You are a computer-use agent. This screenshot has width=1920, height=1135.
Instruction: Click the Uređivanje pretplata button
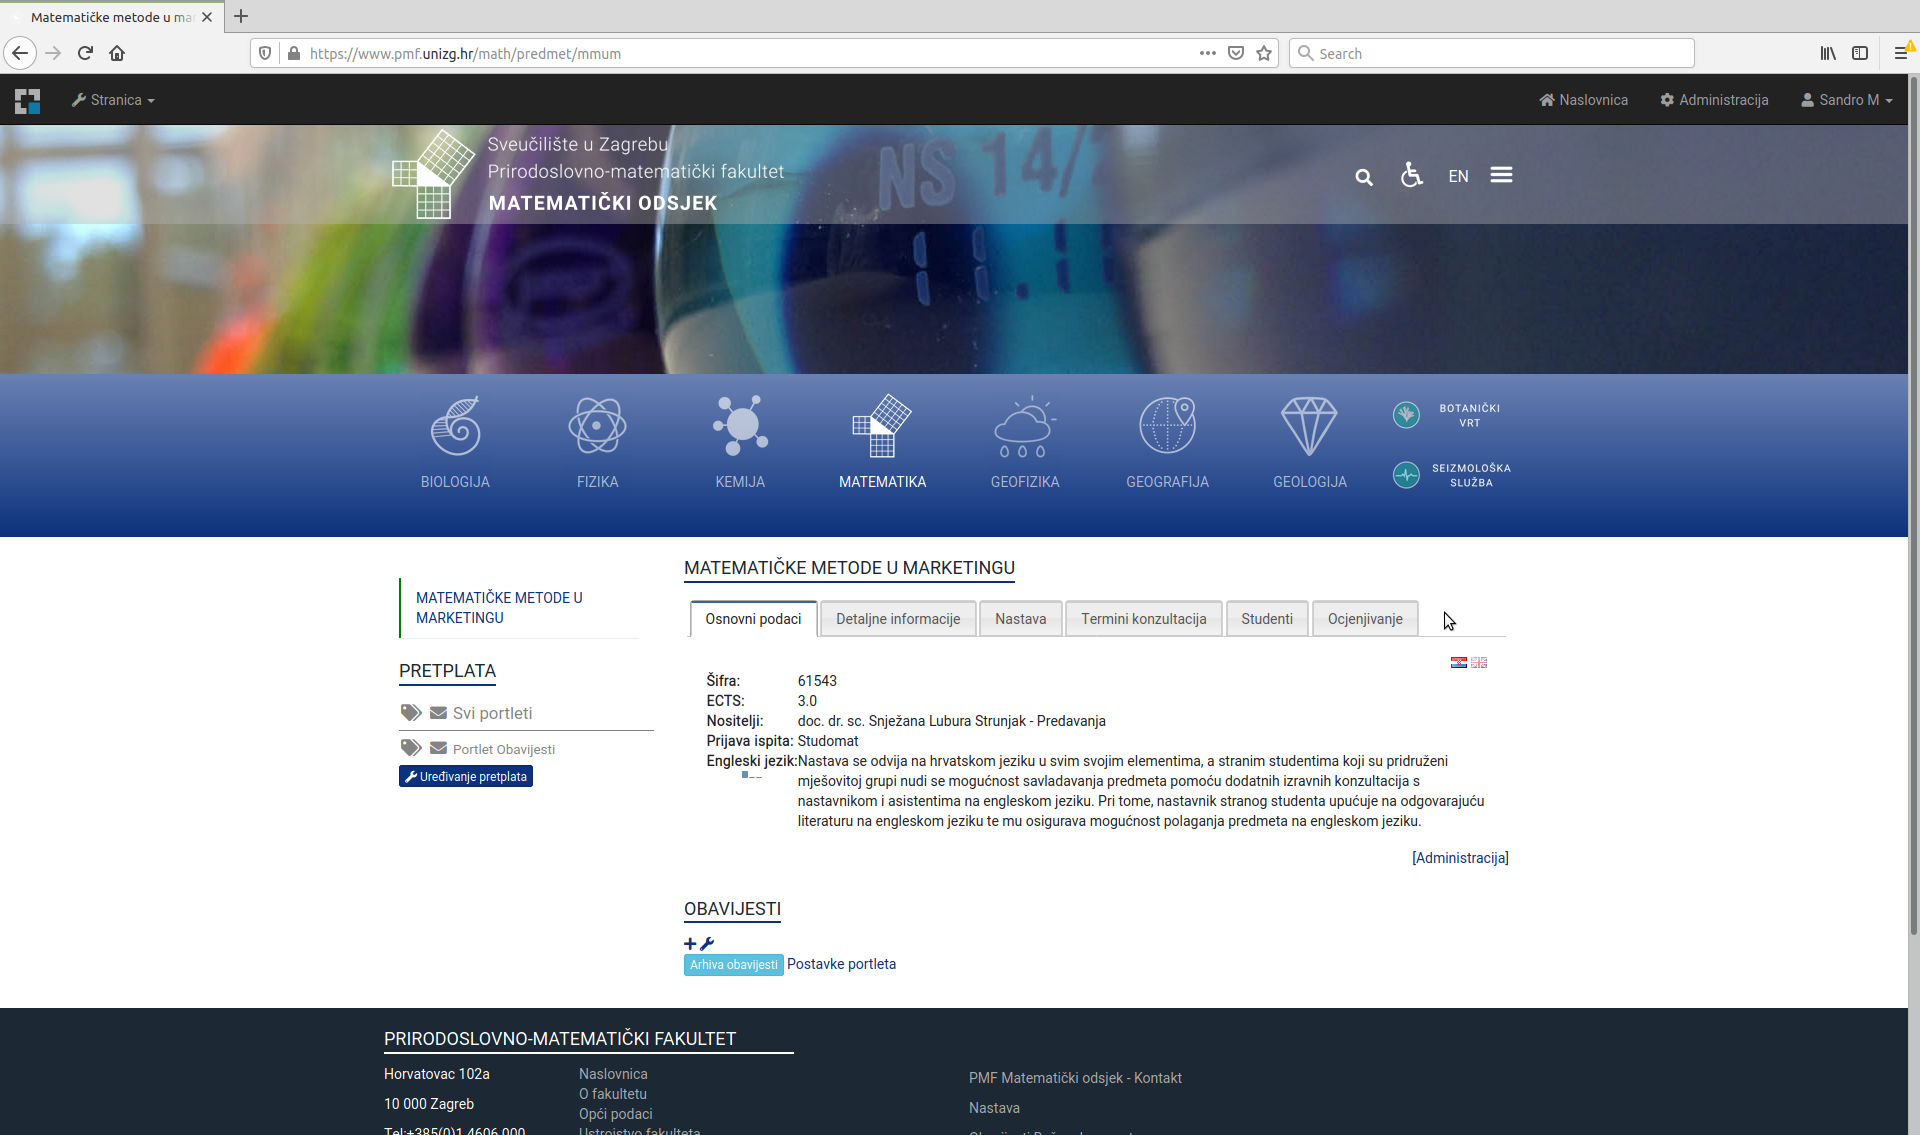coord(466,776)
